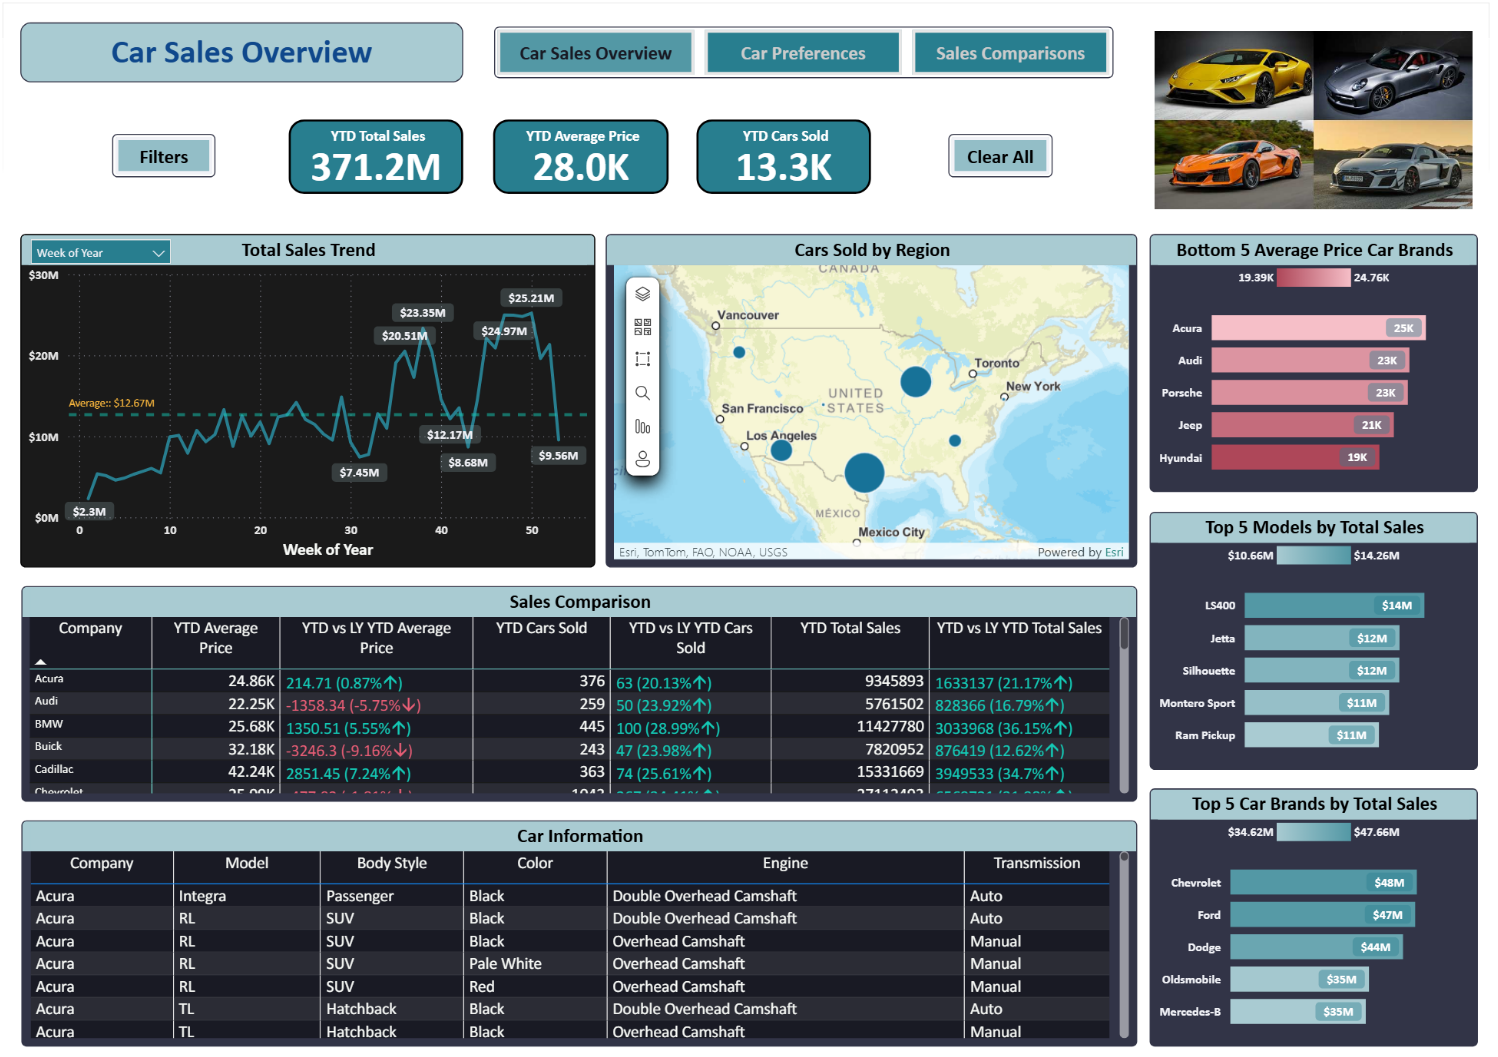Viewport: 1498px width, 1057px height.
Task: Select the Montero Sport bar in Top 5 Models
Action: pos(1316,703)
